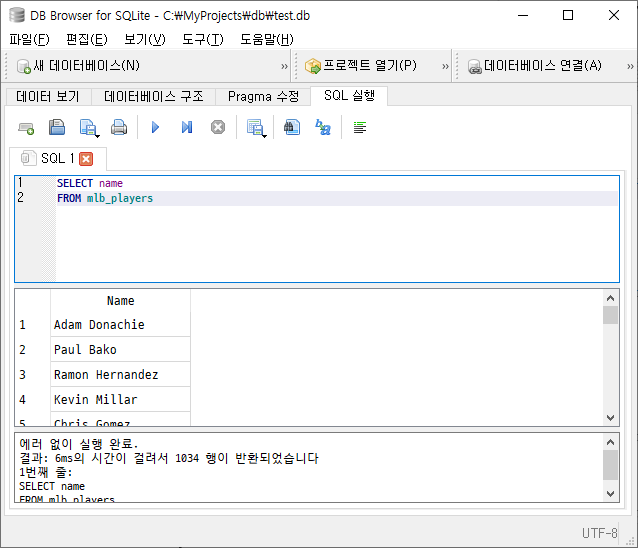Switch to Pragma 수정 tab
Screen dimensions: 638x548
click(263, 96)
